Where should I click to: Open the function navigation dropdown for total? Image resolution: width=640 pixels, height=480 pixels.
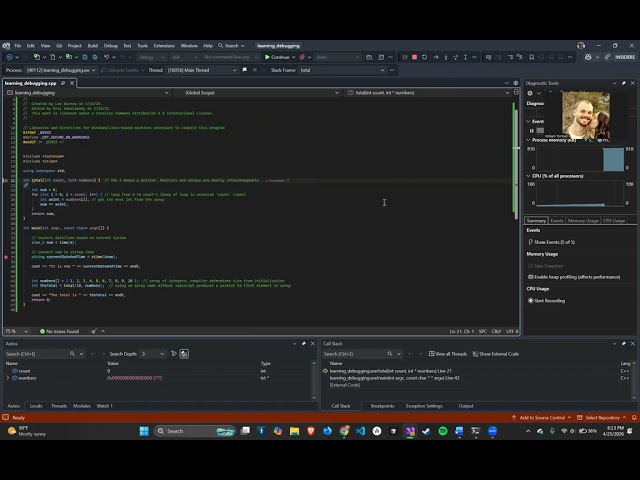[429, 93]
